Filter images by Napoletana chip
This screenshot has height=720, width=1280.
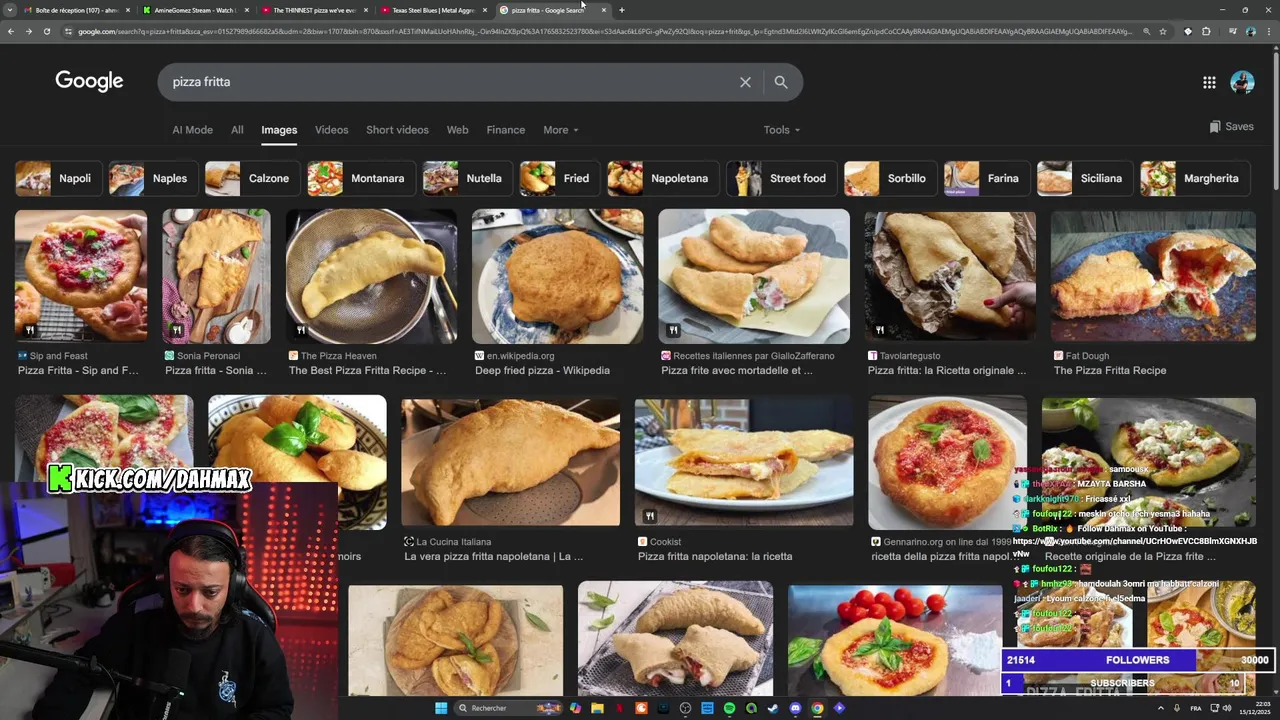tap(663, 178)
